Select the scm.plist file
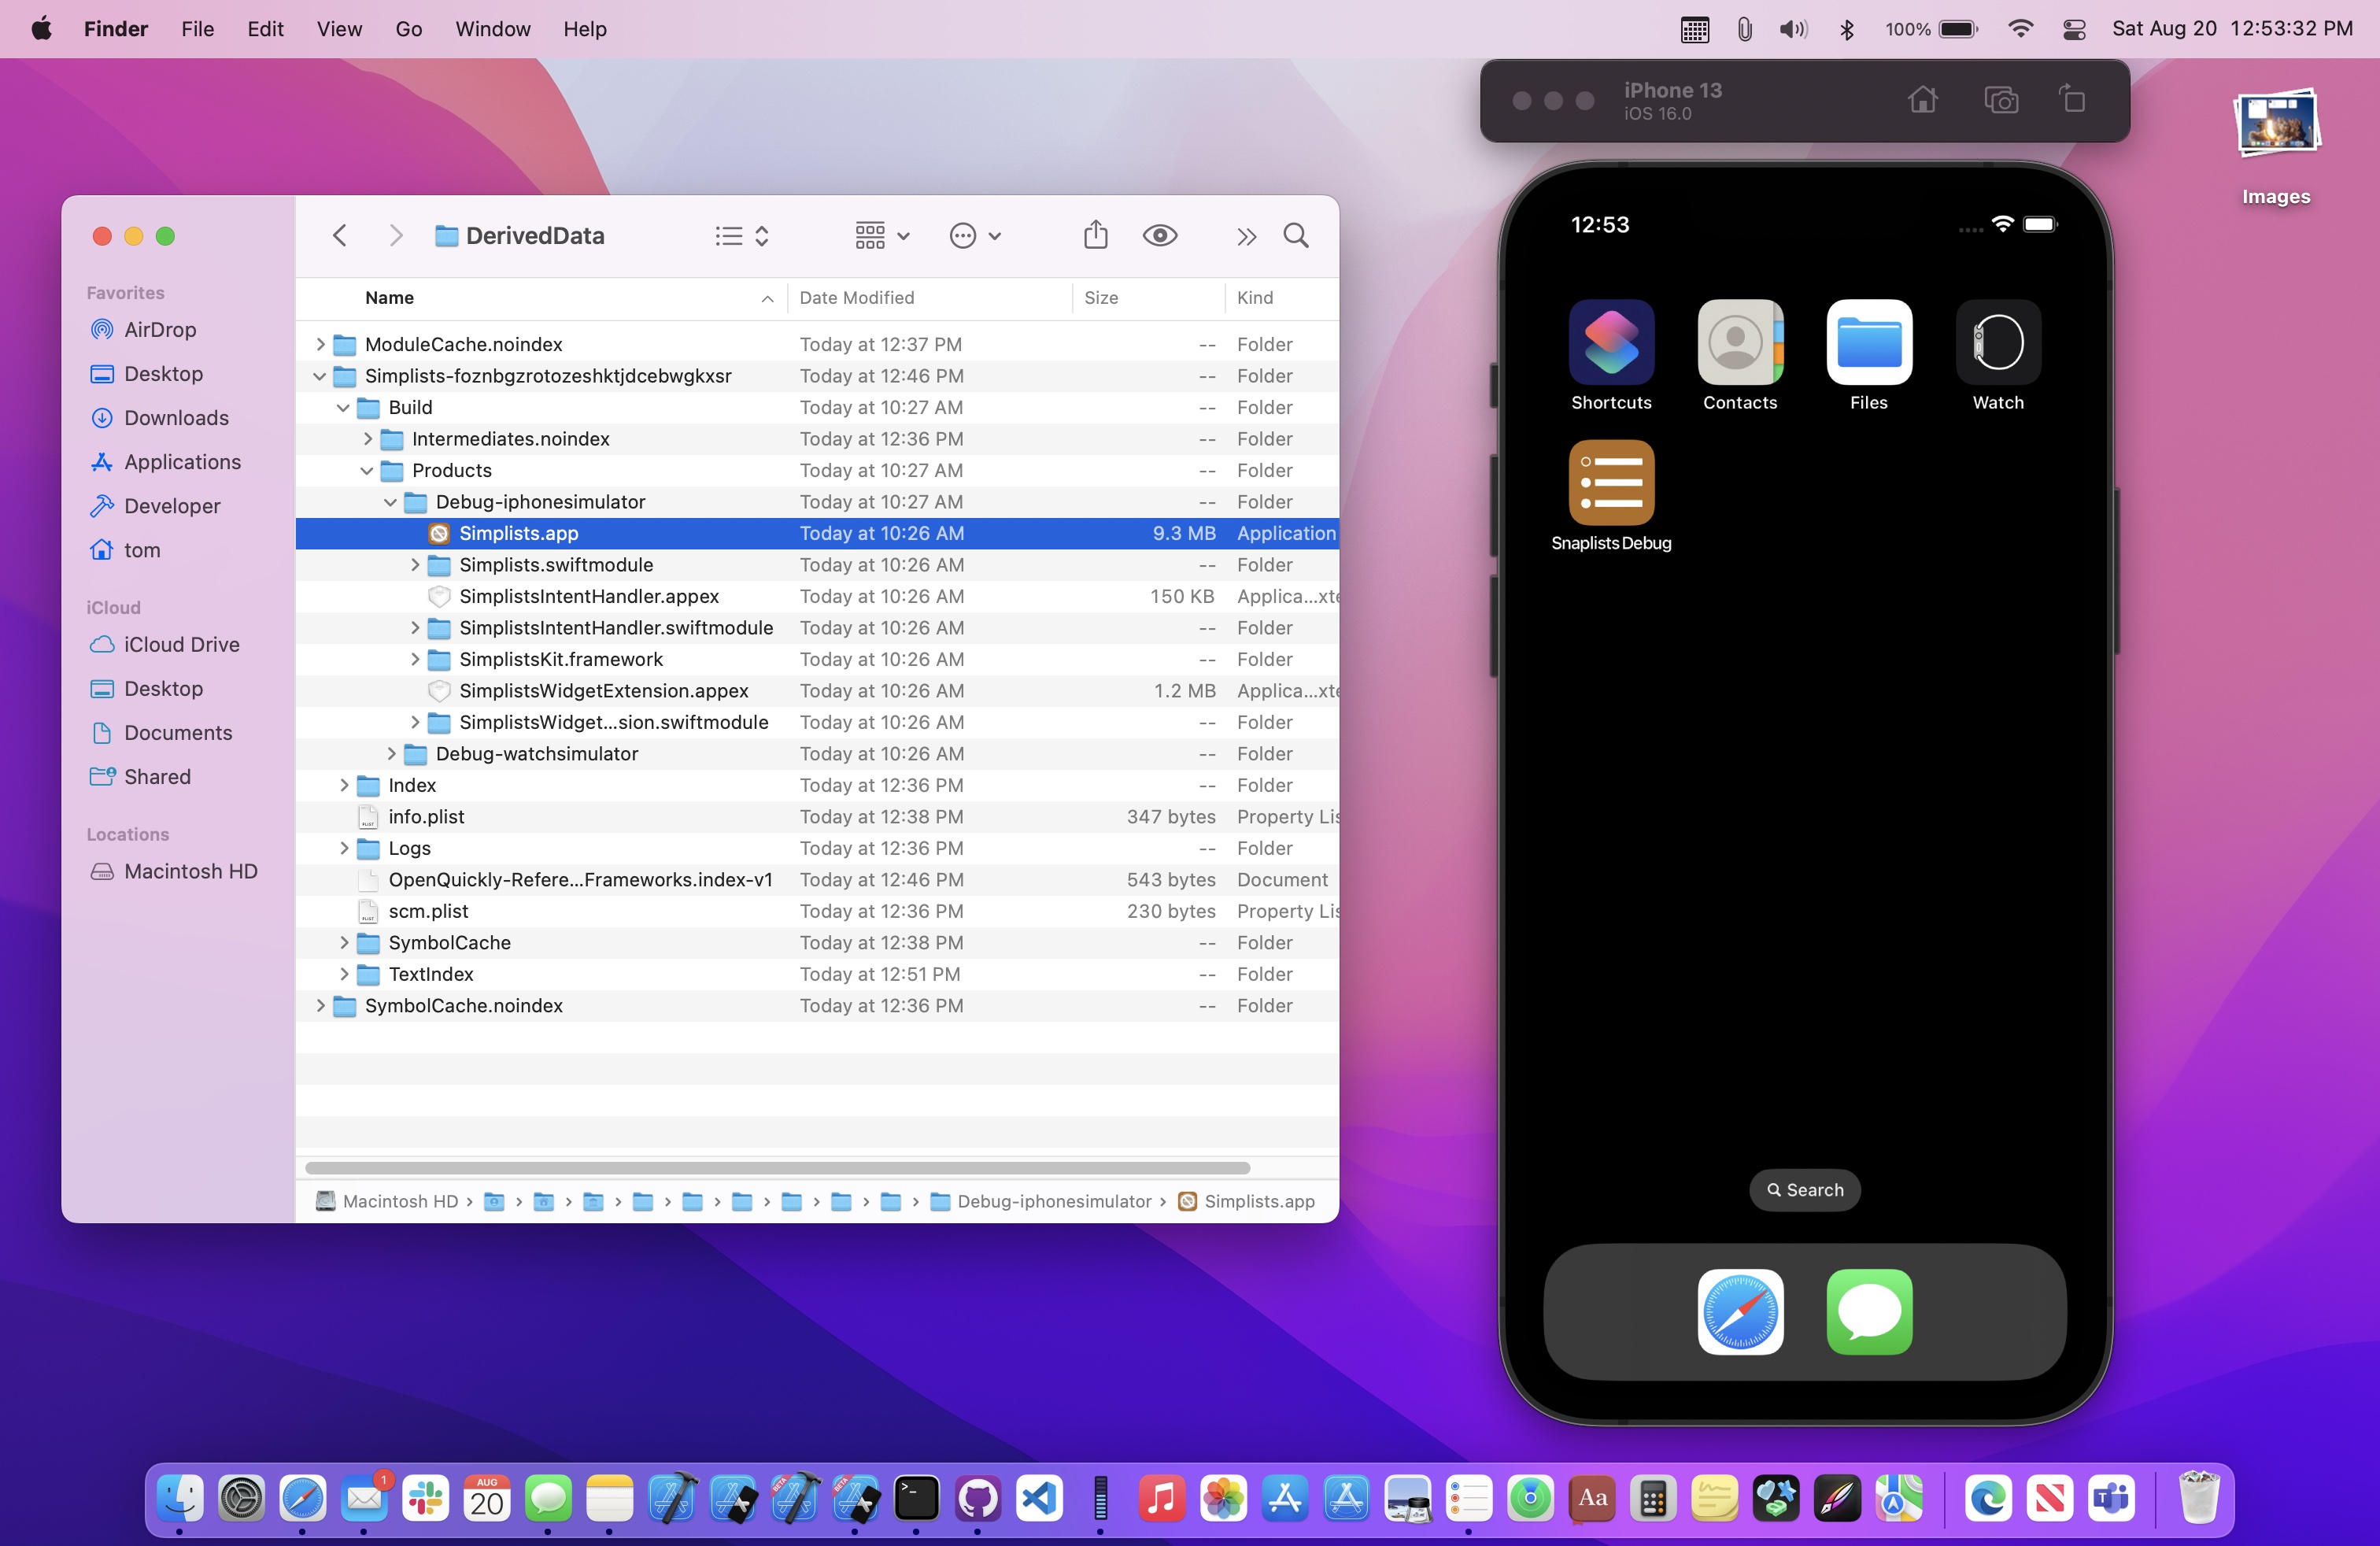This screenshot has height=1546, width=2380. [x=817, y=911]
